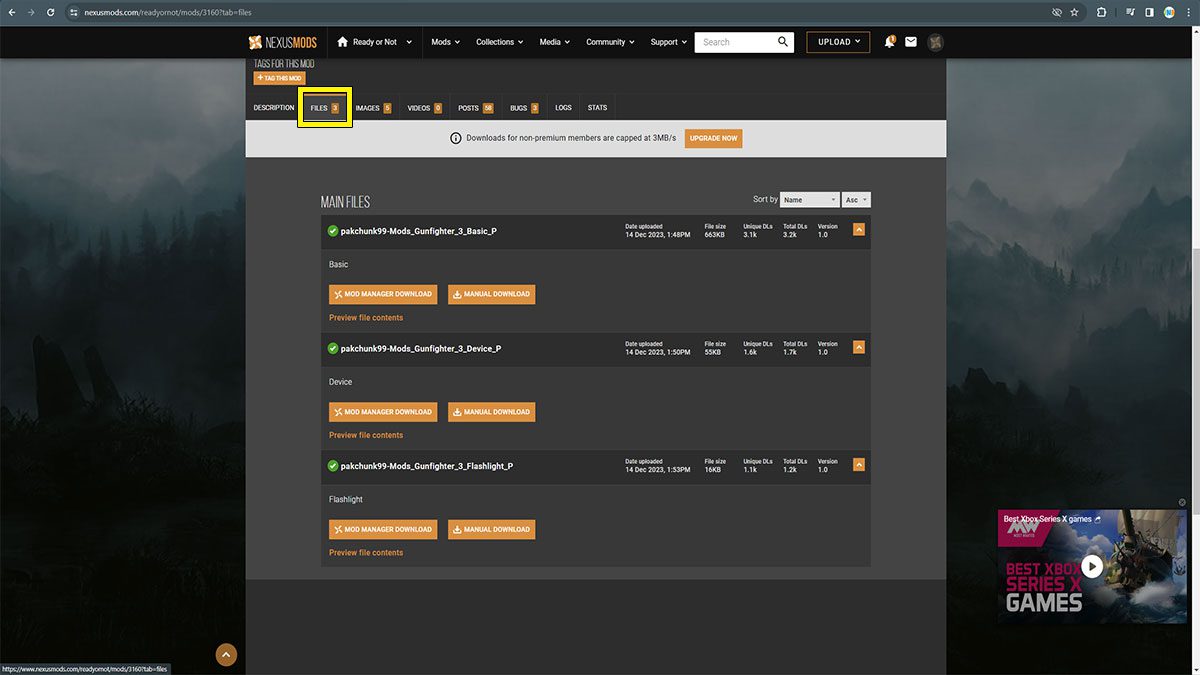Screen dimensions: 1200x675
Task: Switch to the Stats tab
Action: pyautogui.click(x=597, y=108)
